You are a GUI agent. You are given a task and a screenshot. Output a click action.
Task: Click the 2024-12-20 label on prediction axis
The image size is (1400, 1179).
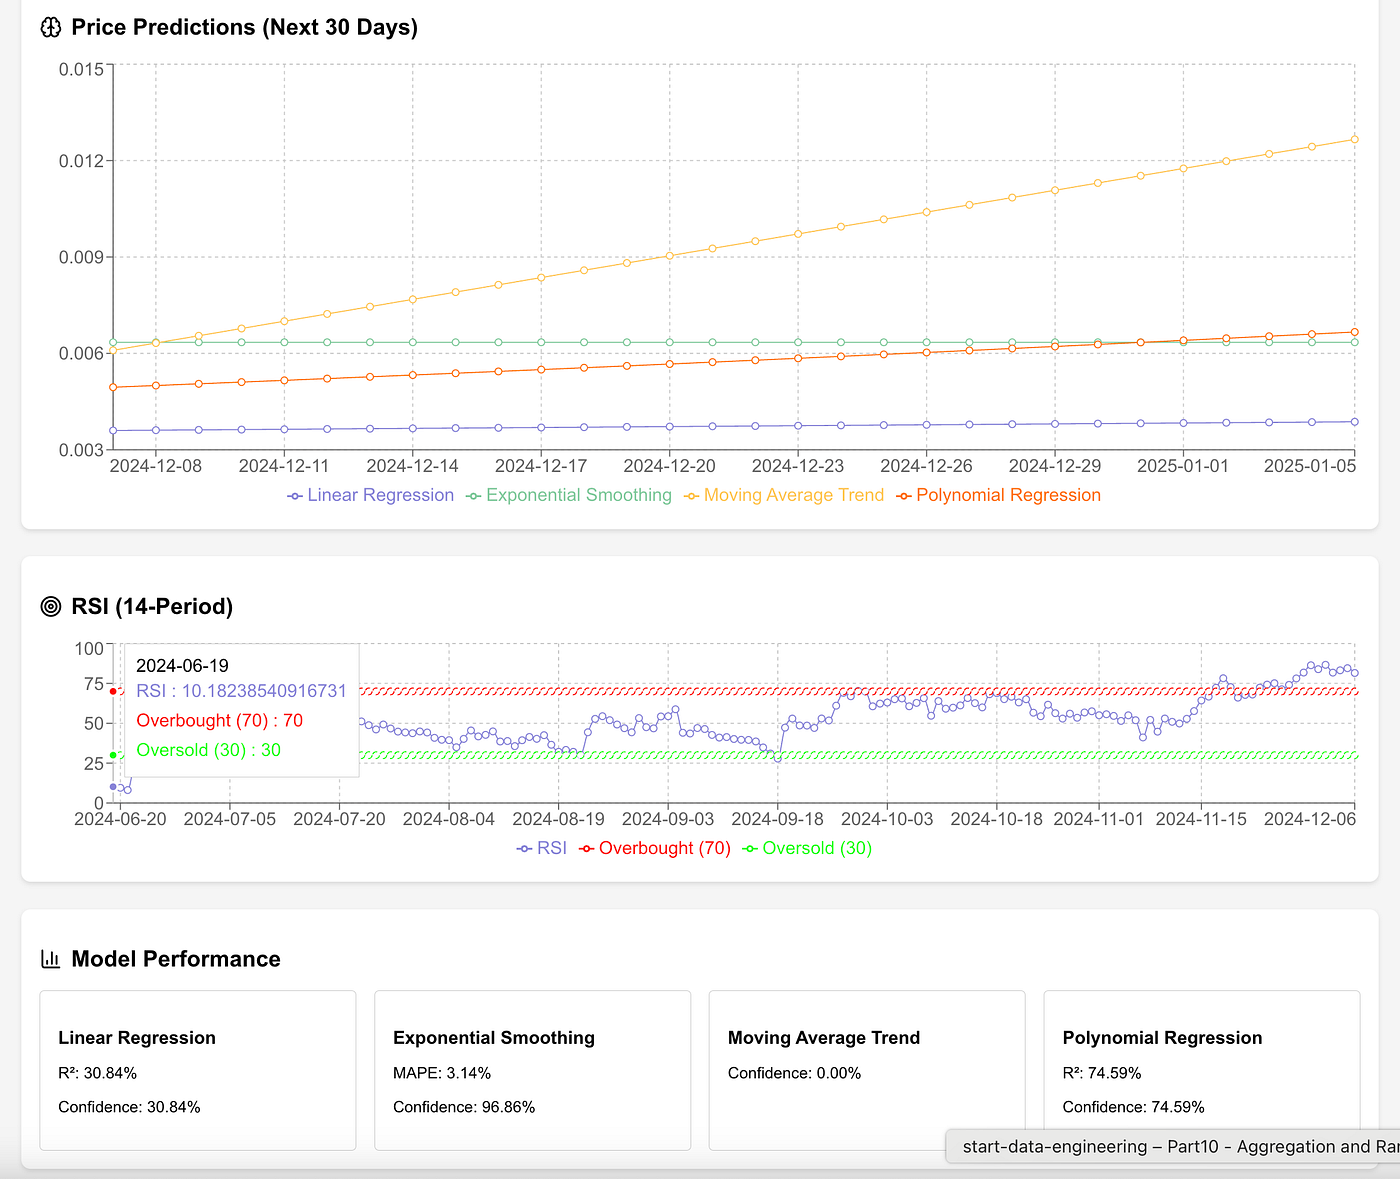click(x=669, y=466)
